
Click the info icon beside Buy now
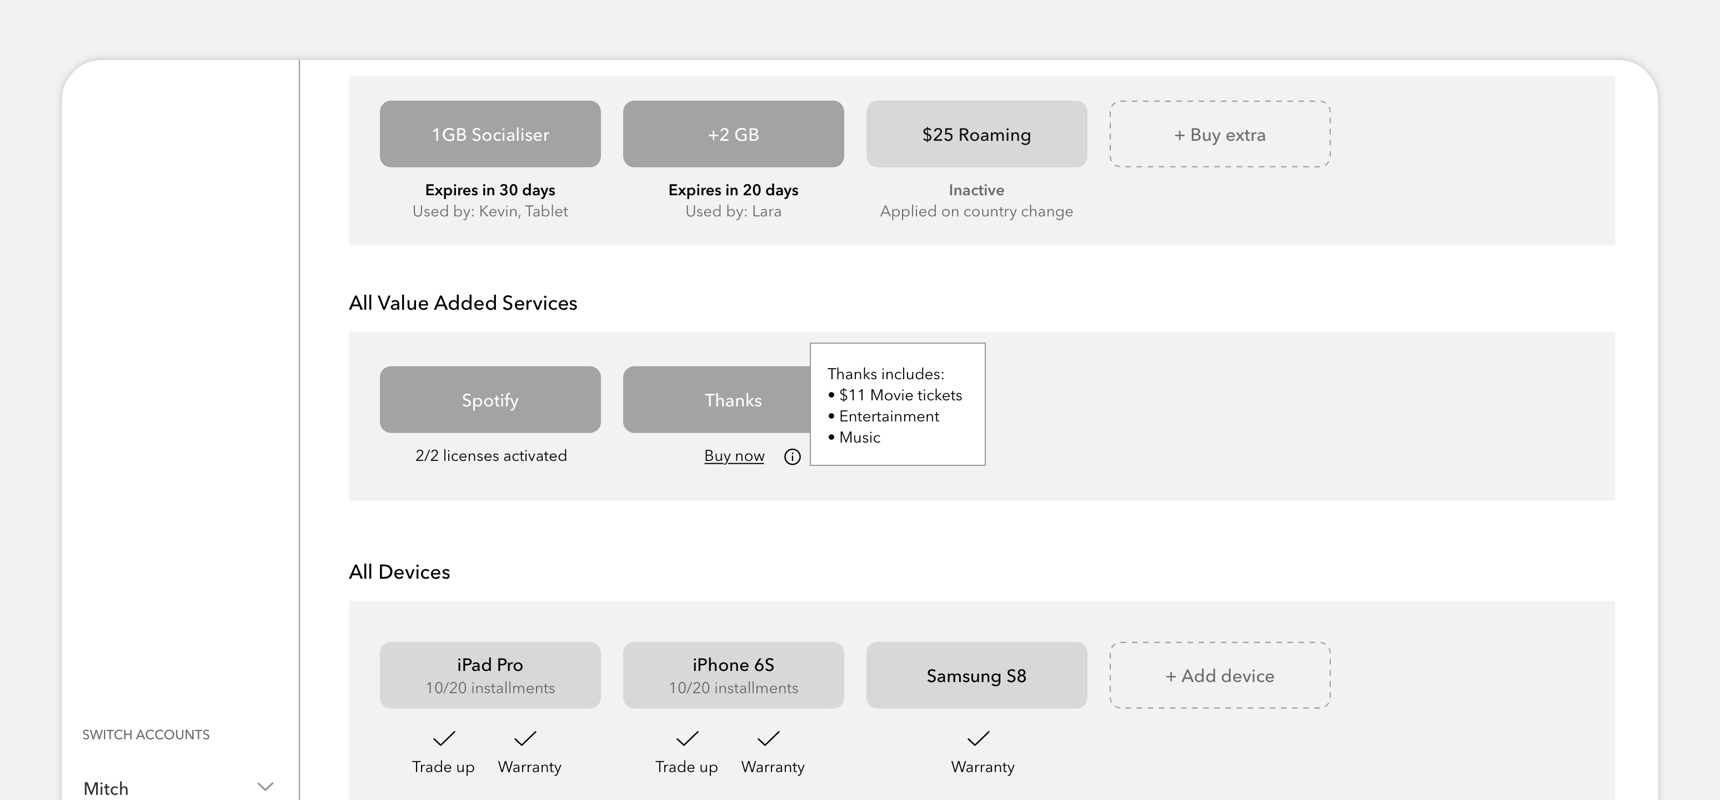click(x=792, y=457)
